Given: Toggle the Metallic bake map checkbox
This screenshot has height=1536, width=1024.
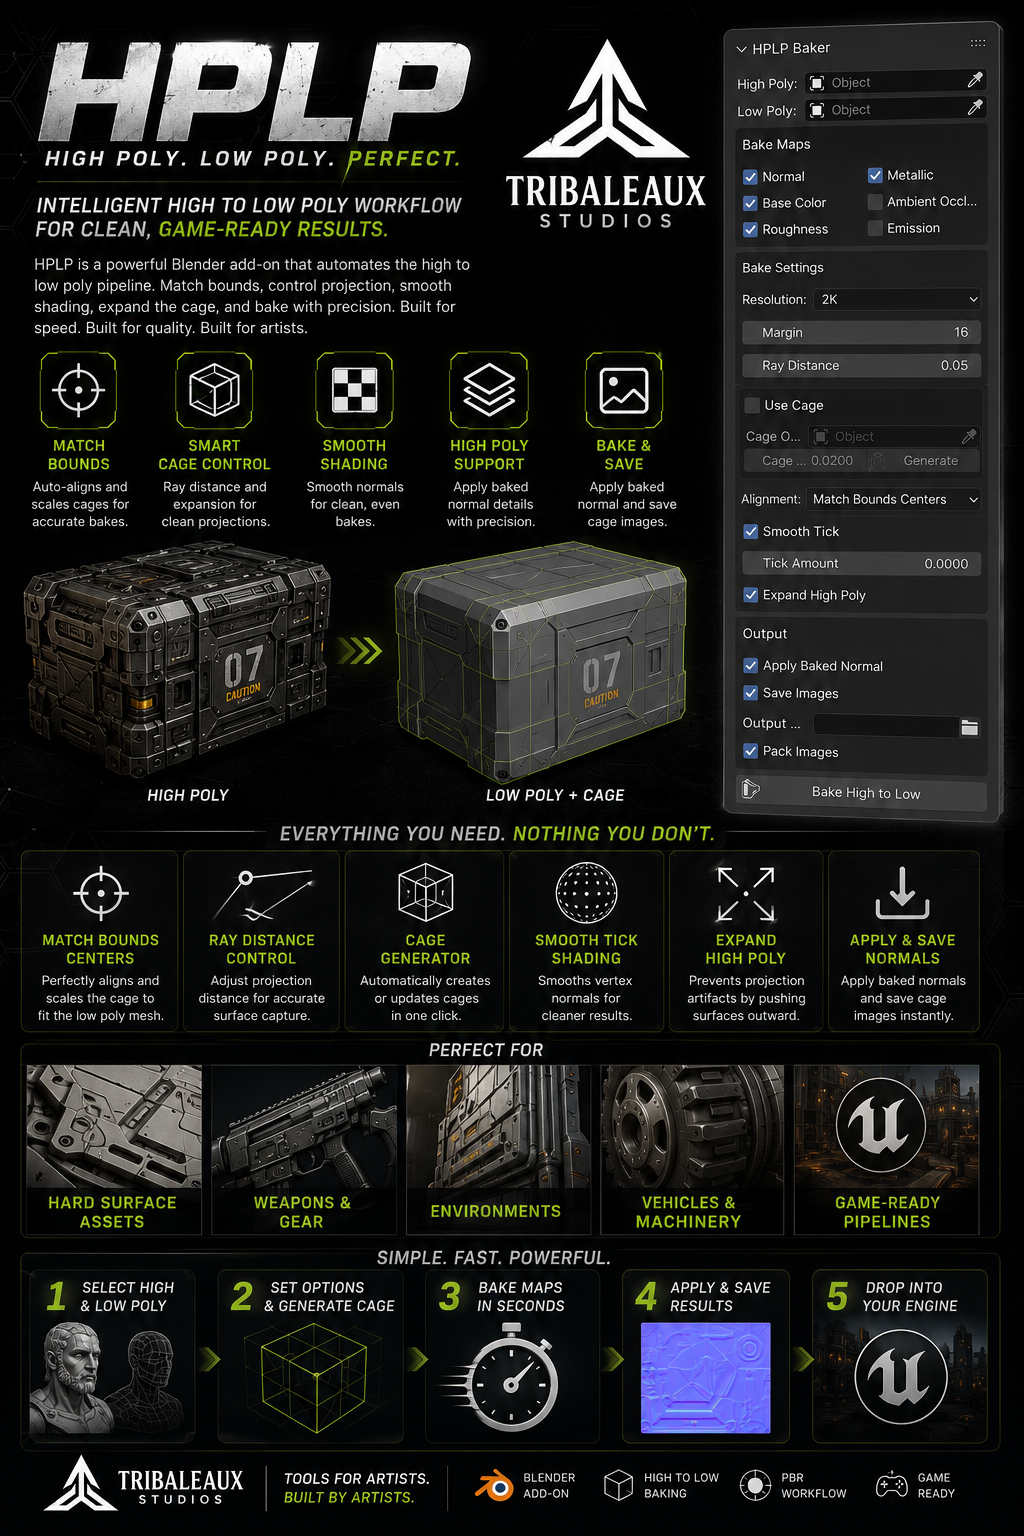Looking at the screenshot, I should (x=875, y=175).
